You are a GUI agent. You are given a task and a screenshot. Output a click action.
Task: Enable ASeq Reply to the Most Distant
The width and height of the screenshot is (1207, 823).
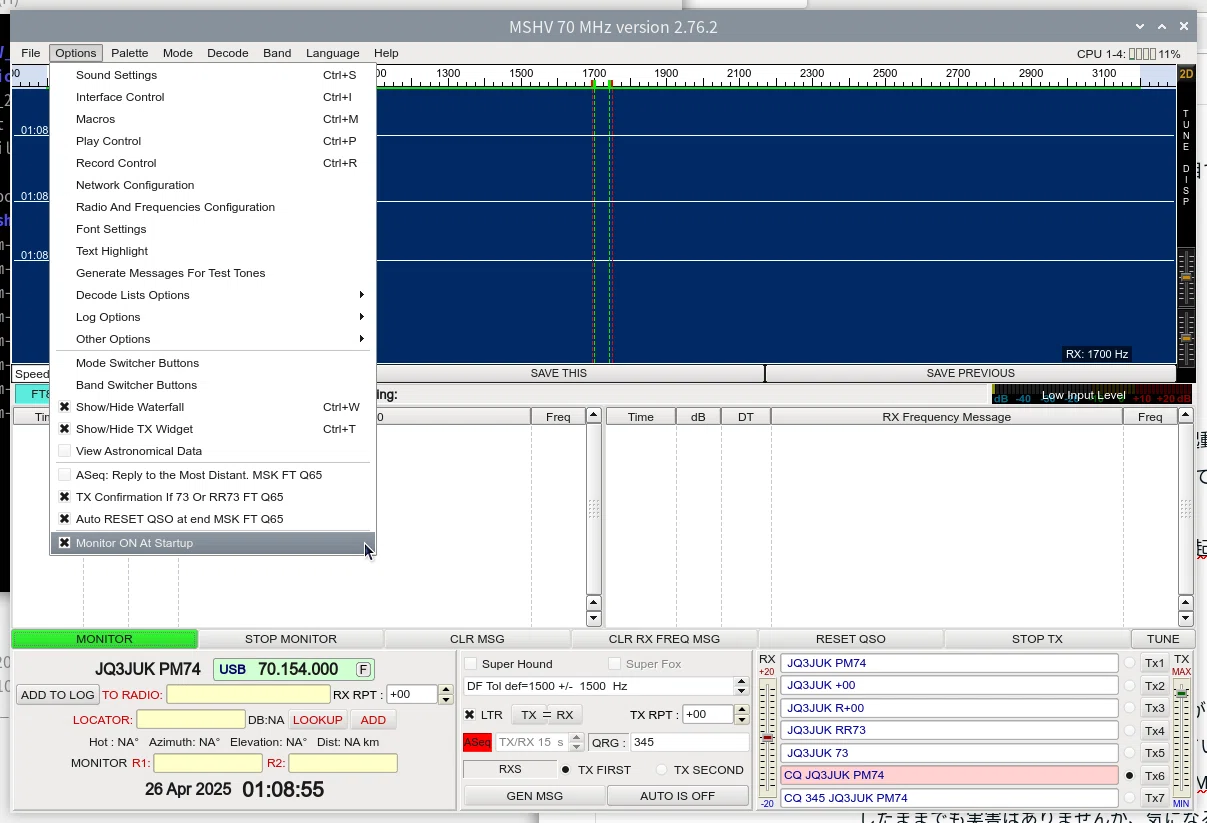pos(213,475)
